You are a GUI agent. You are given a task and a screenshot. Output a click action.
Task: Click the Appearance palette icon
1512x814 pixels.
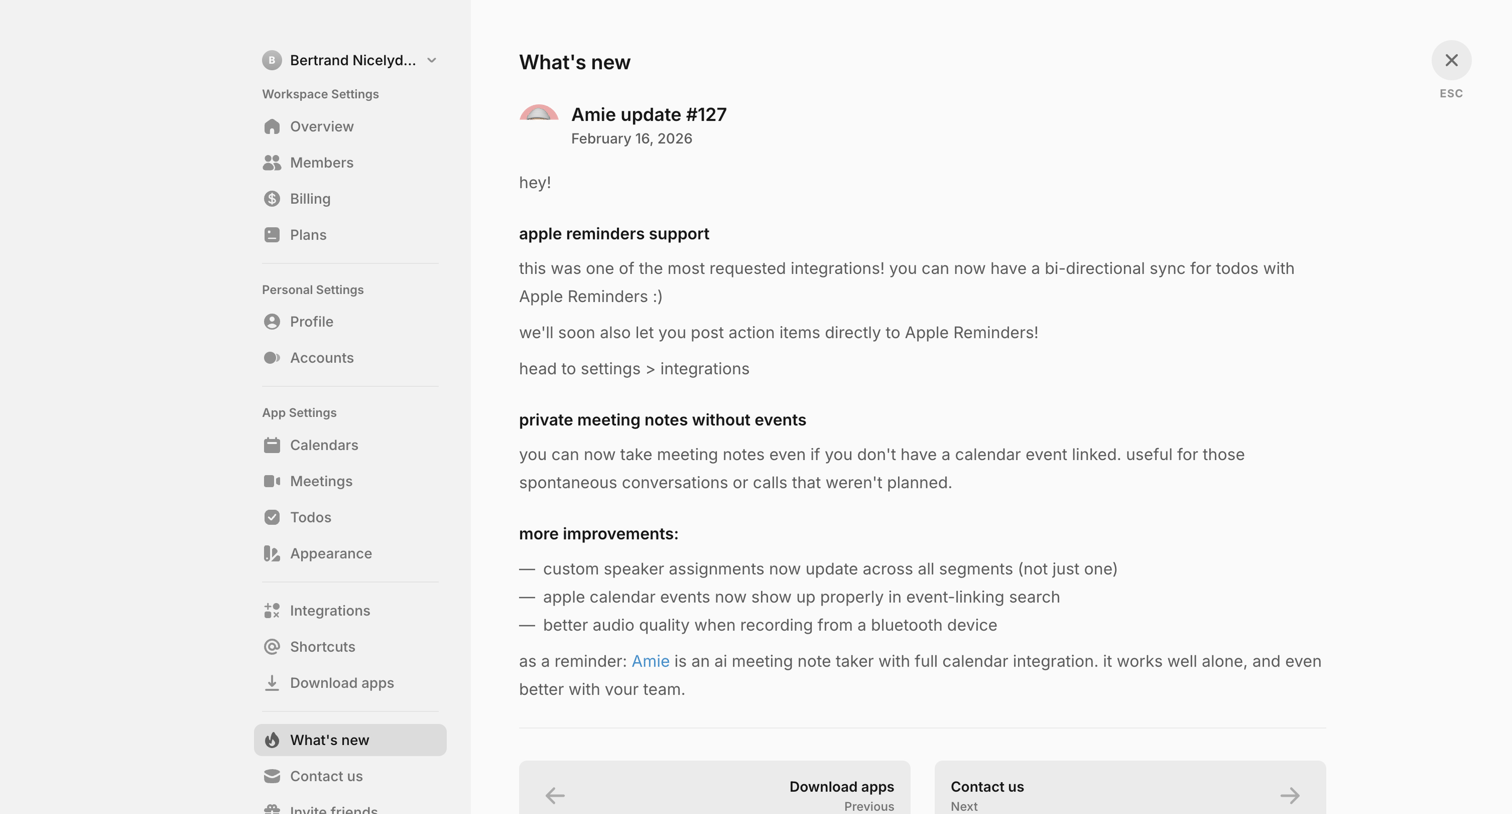coord(272,553)
